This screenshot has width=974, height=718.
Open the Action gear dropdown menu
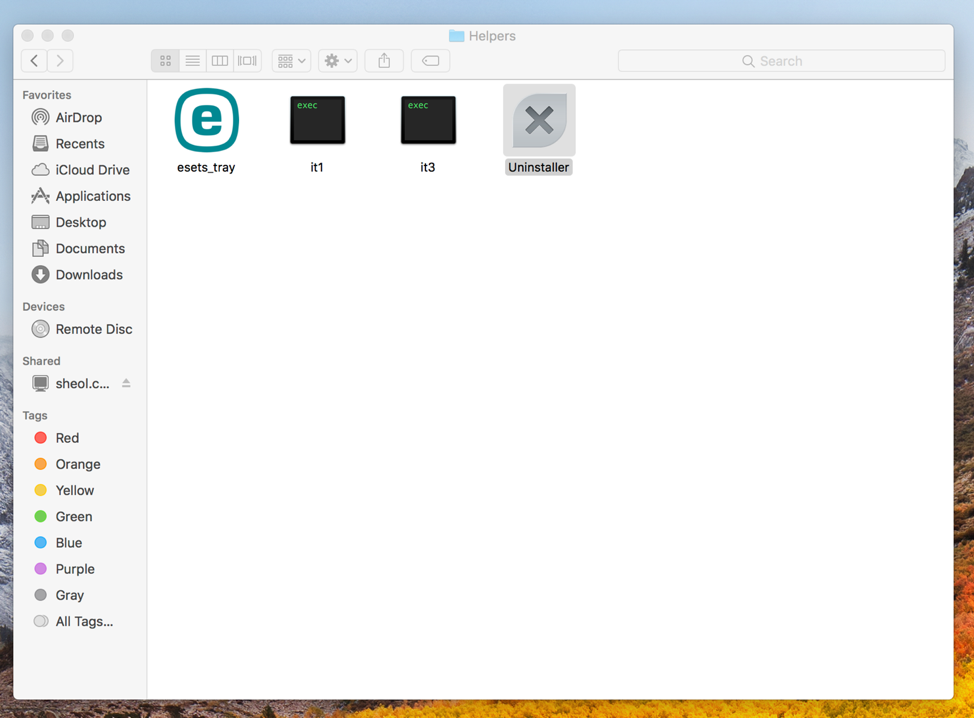click(338, 61)
